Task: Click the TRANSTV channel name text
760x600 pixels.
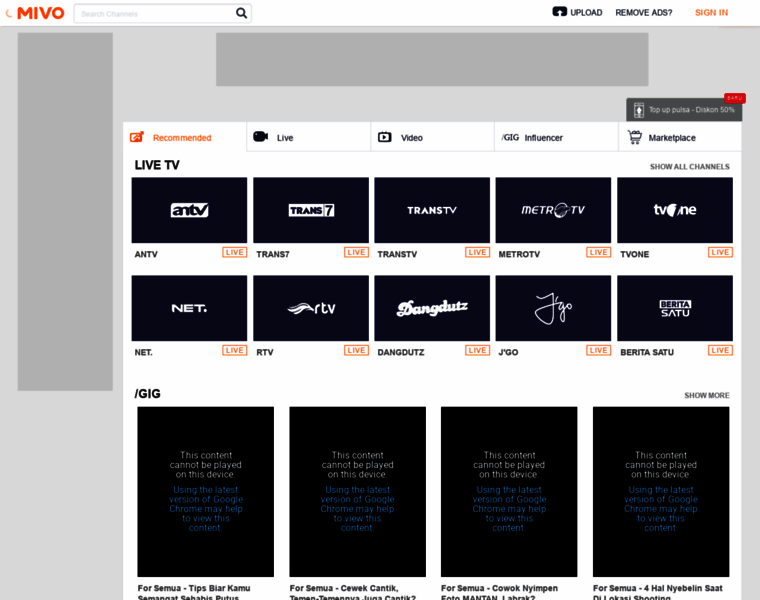Action: point(397,254)
